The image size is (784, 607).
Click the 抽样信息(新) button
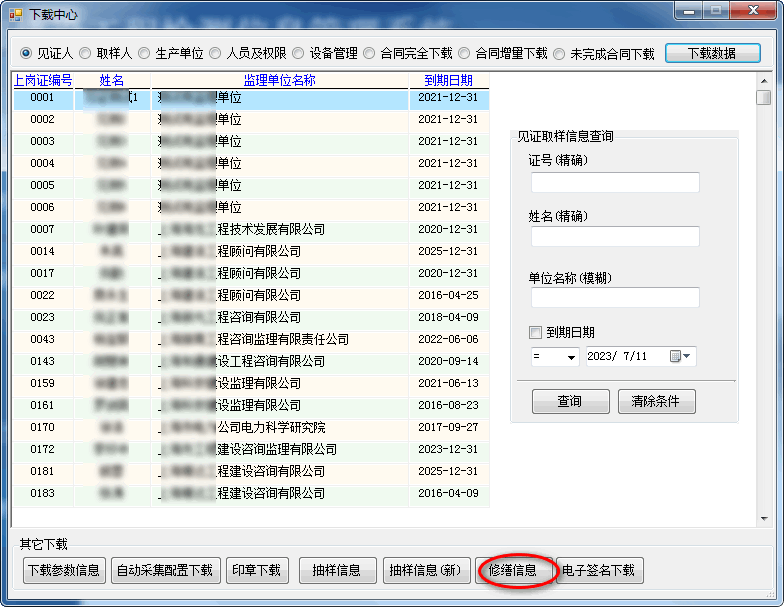426,570
